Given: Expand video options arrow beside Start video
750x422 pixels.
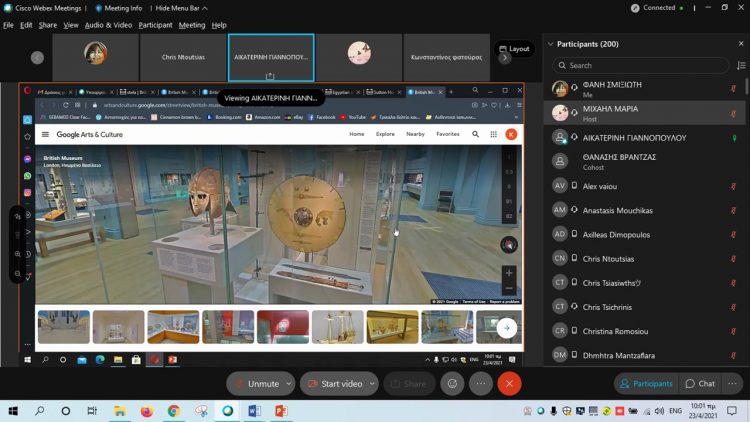Looking at the screenshot, I should pyautogui.click(x=372, y=384).
